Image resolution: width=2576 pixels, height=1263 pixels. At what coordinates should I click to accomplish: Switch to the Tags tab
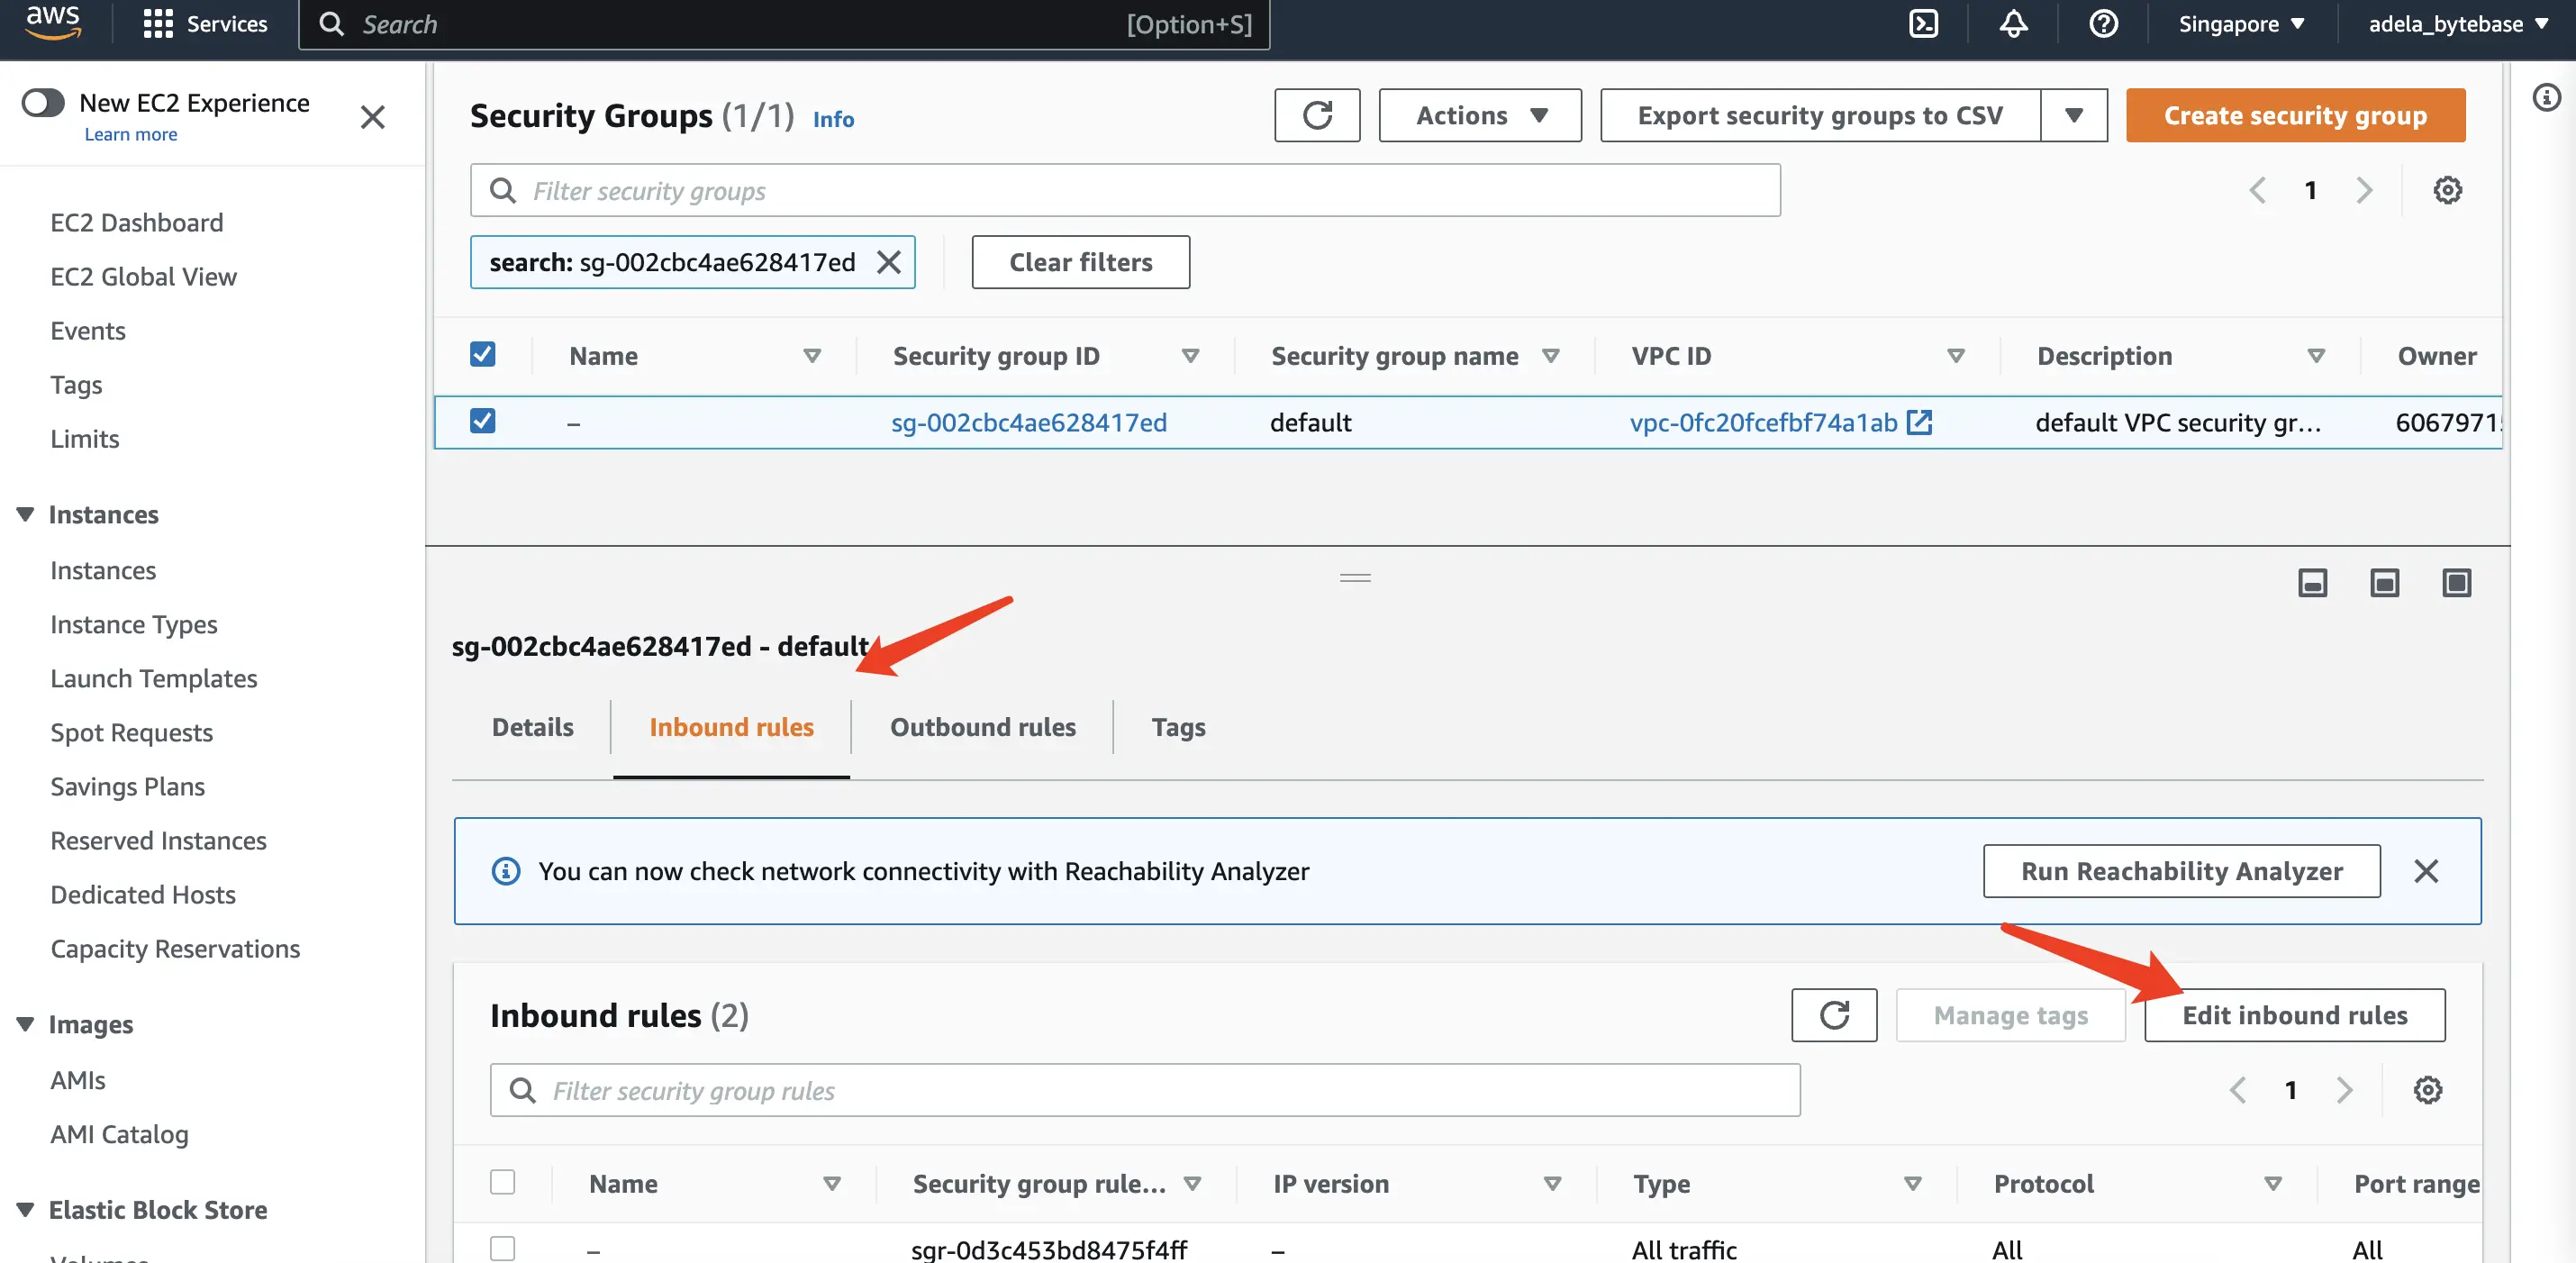[1178, 727]
